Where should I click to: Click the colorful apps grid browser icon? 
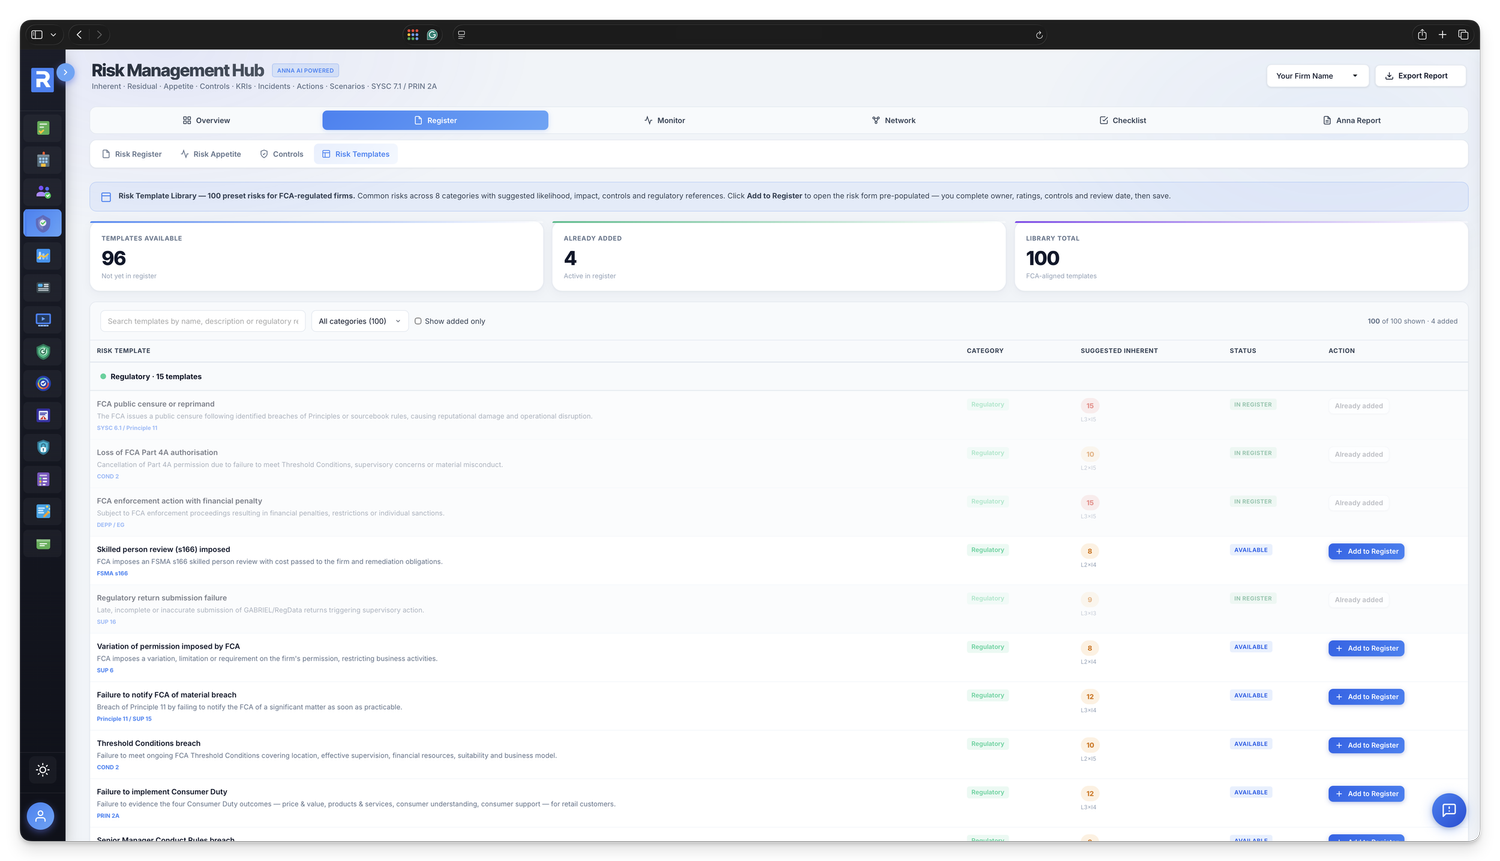412,35
